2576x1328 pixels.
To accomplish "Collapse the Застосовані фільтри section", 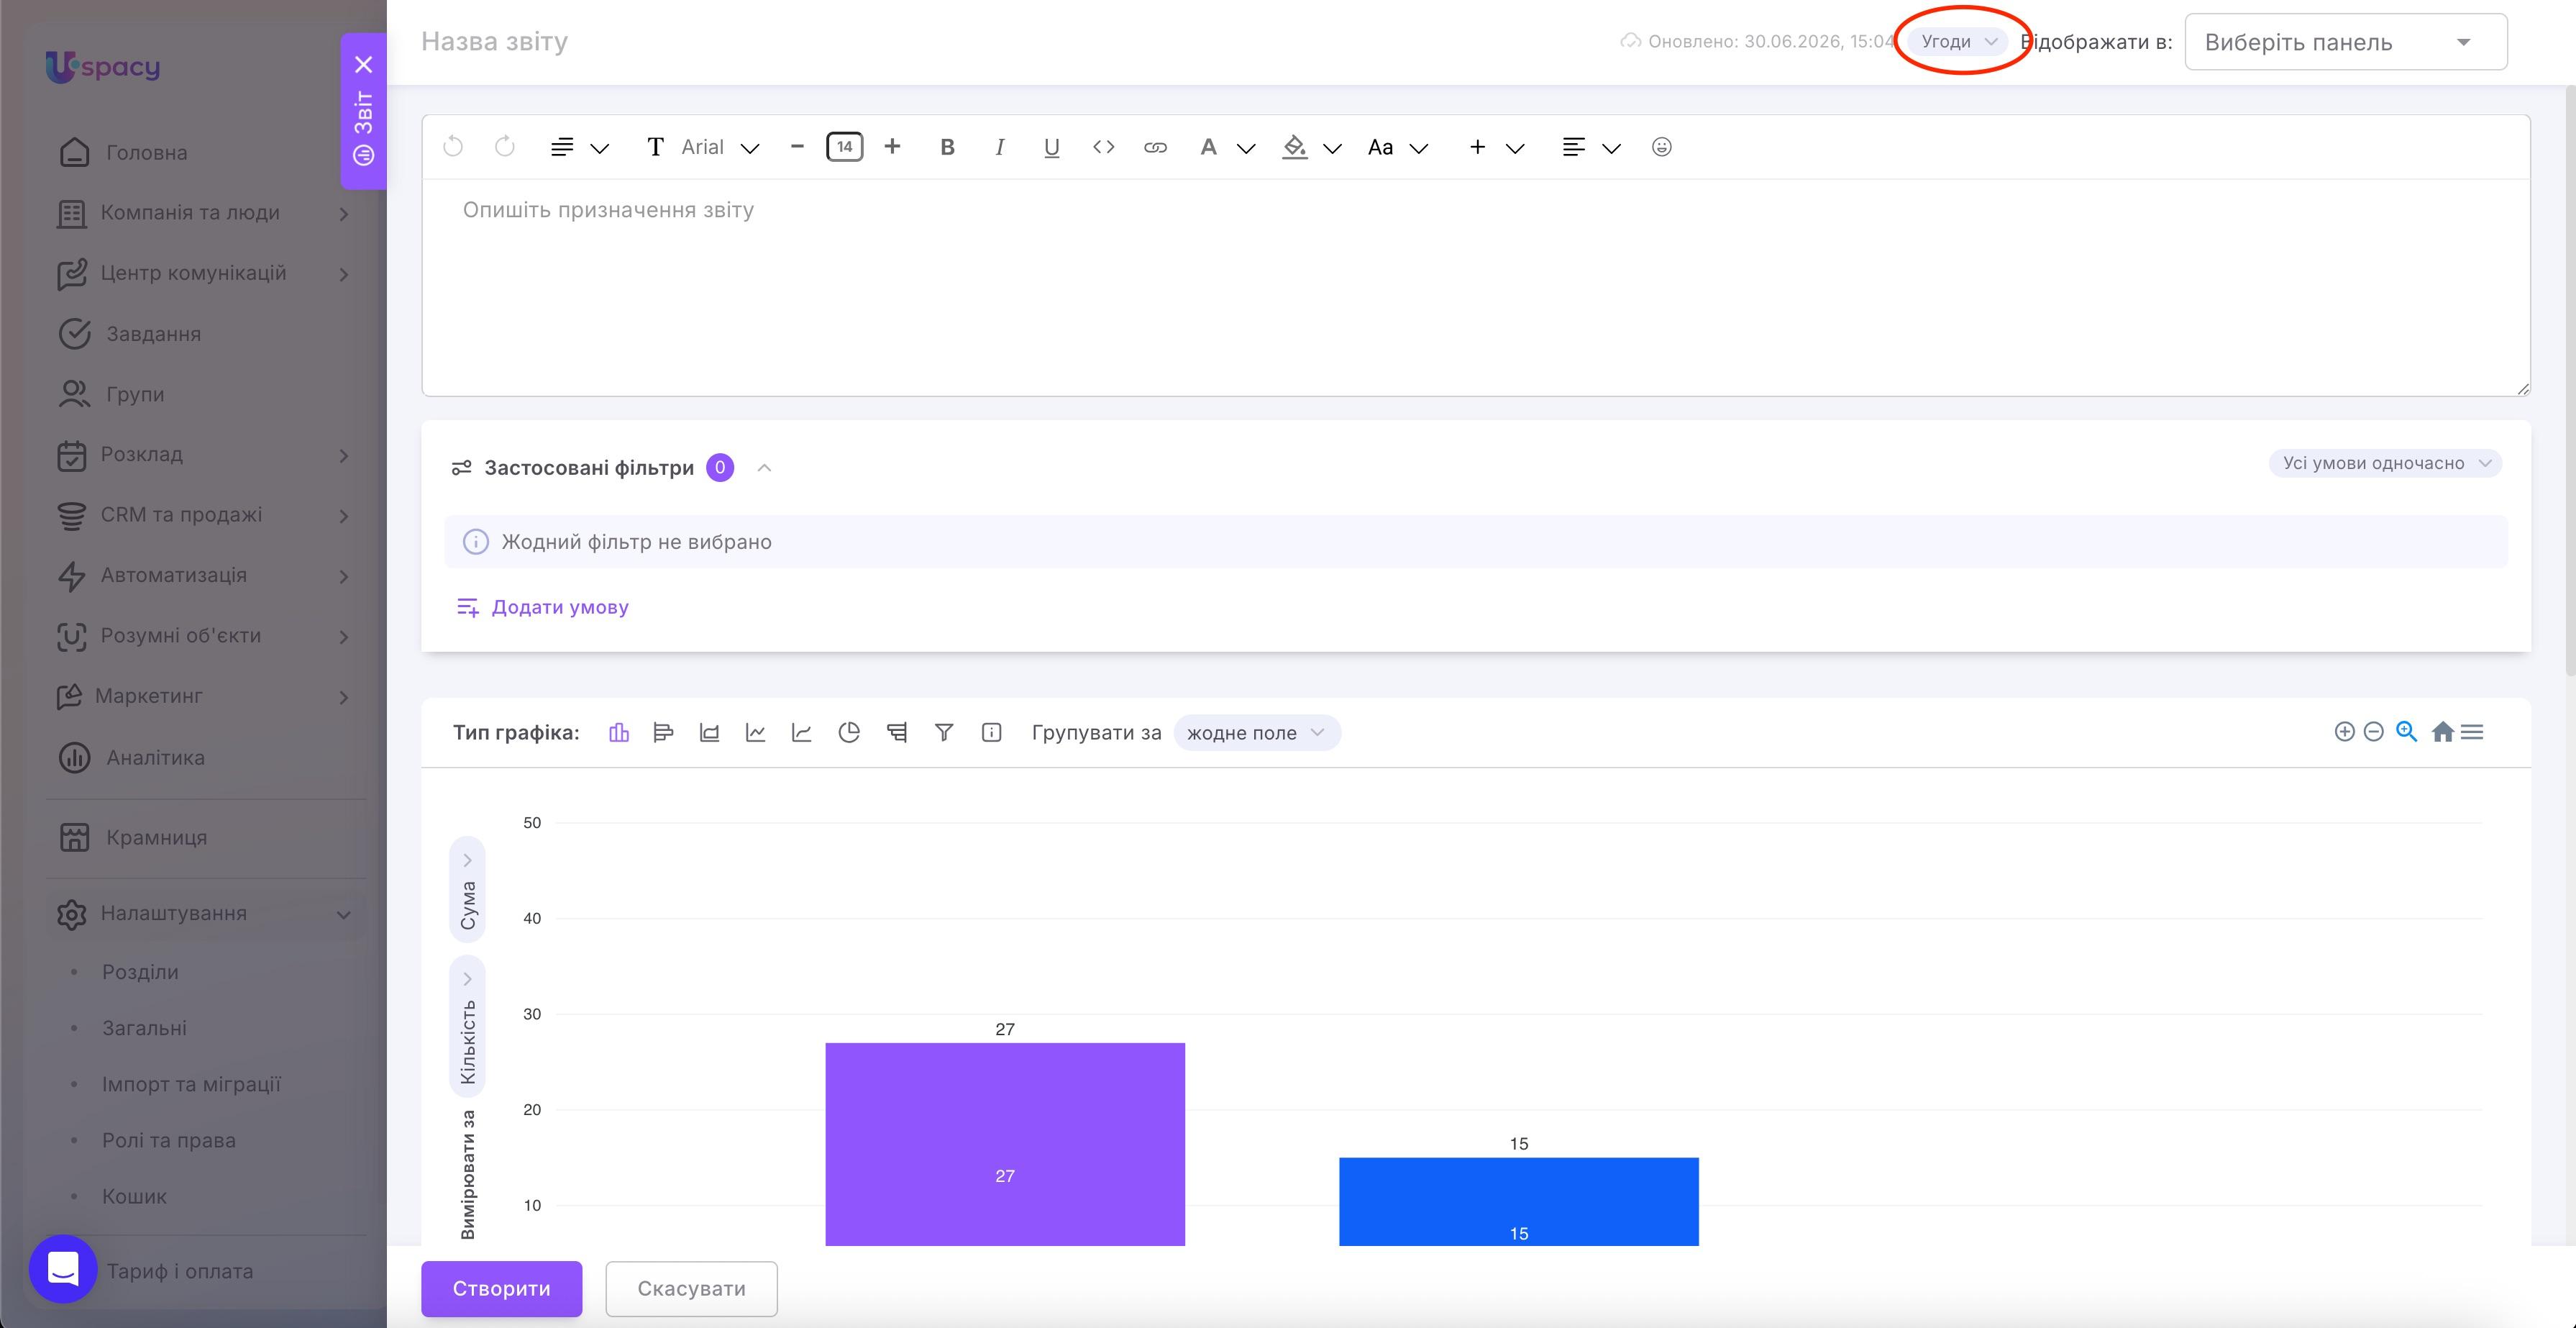I will tap(764, 467).
